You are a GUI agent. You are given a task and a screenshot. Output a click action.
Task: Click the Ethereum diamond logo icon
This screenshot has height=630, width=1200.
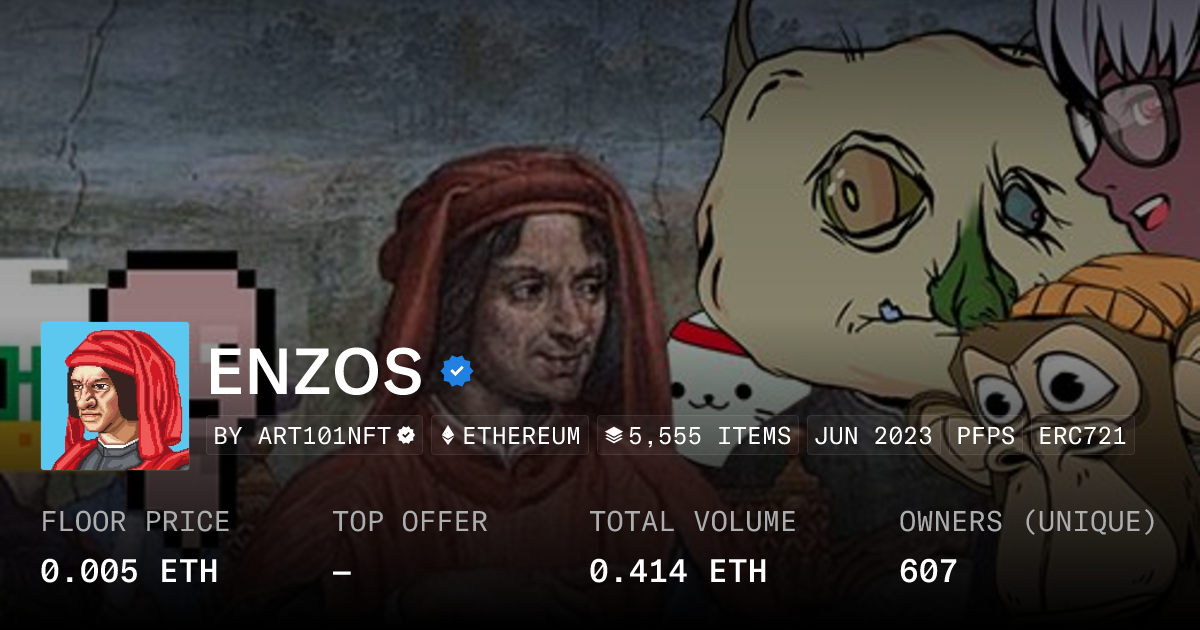tap(448, 436)
